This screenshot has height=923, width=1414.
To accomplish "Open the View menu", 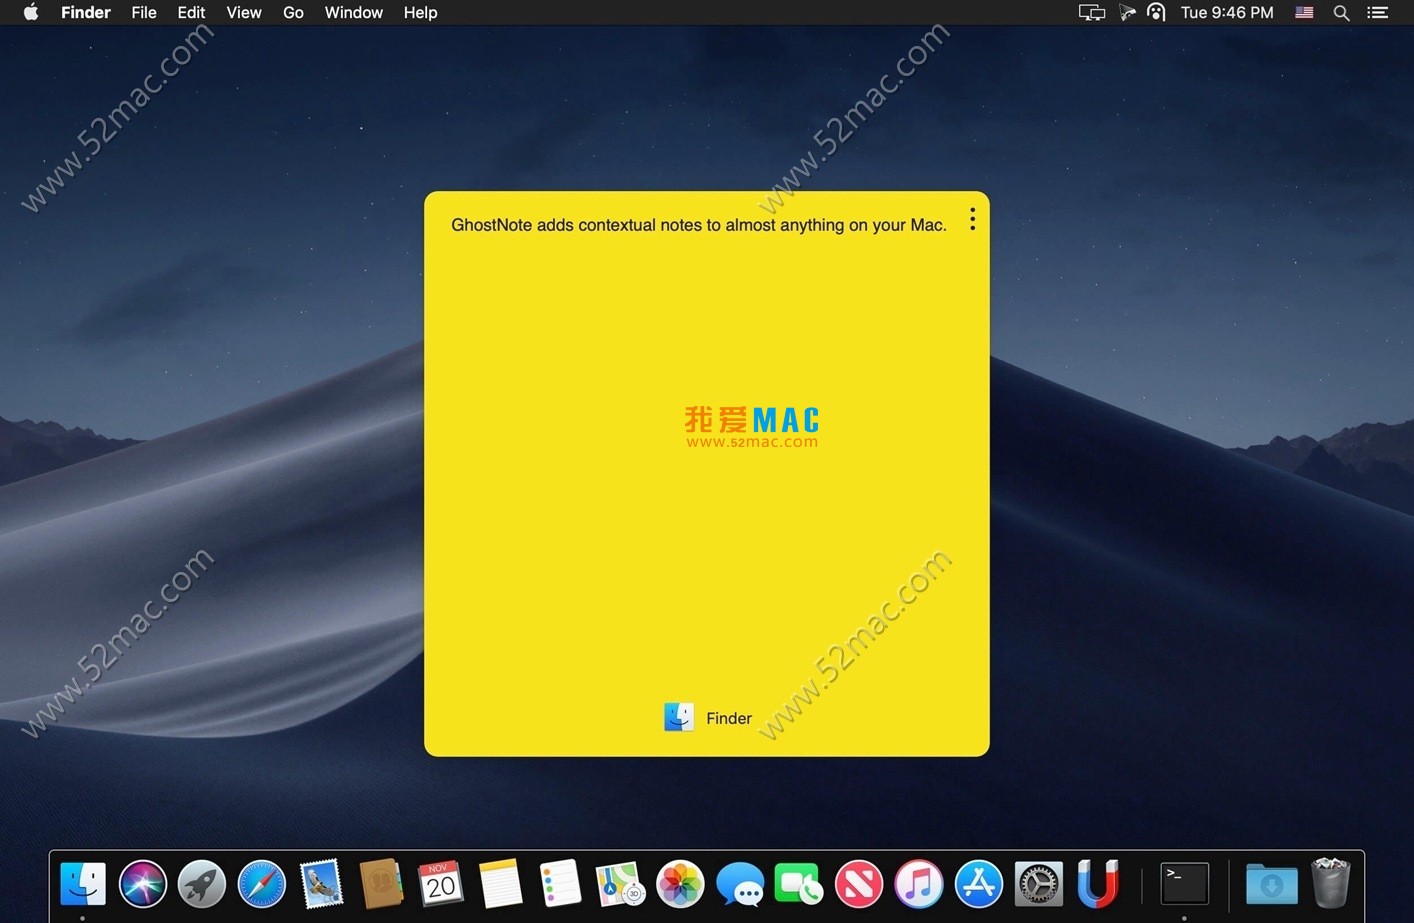I will tap(244, 12).
